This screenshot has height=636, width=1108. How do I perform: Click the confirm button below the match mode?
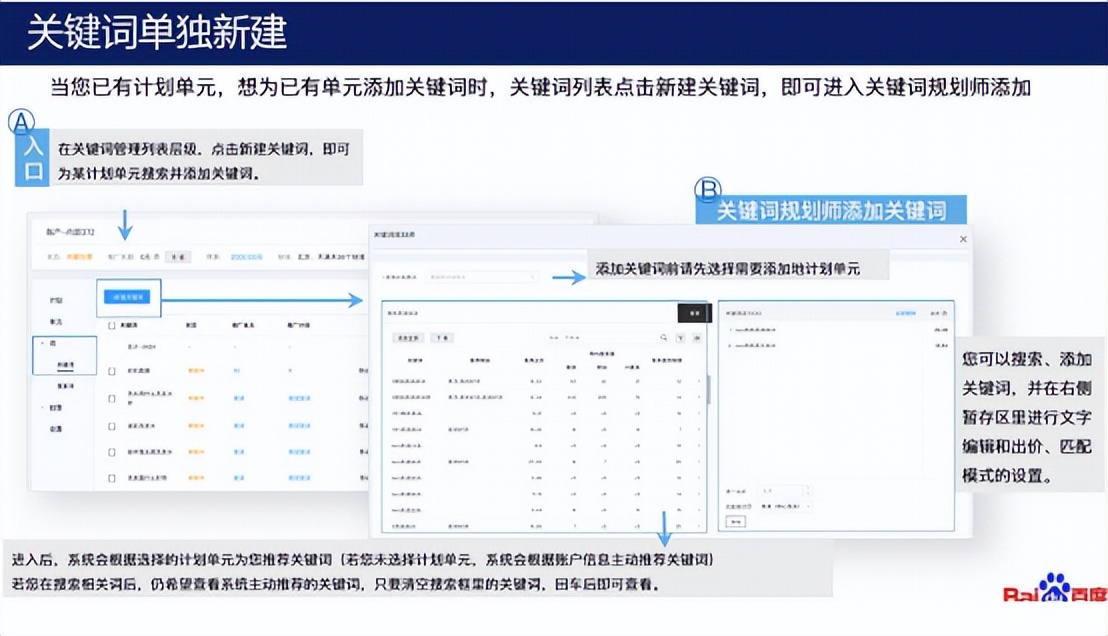[735, 522]
